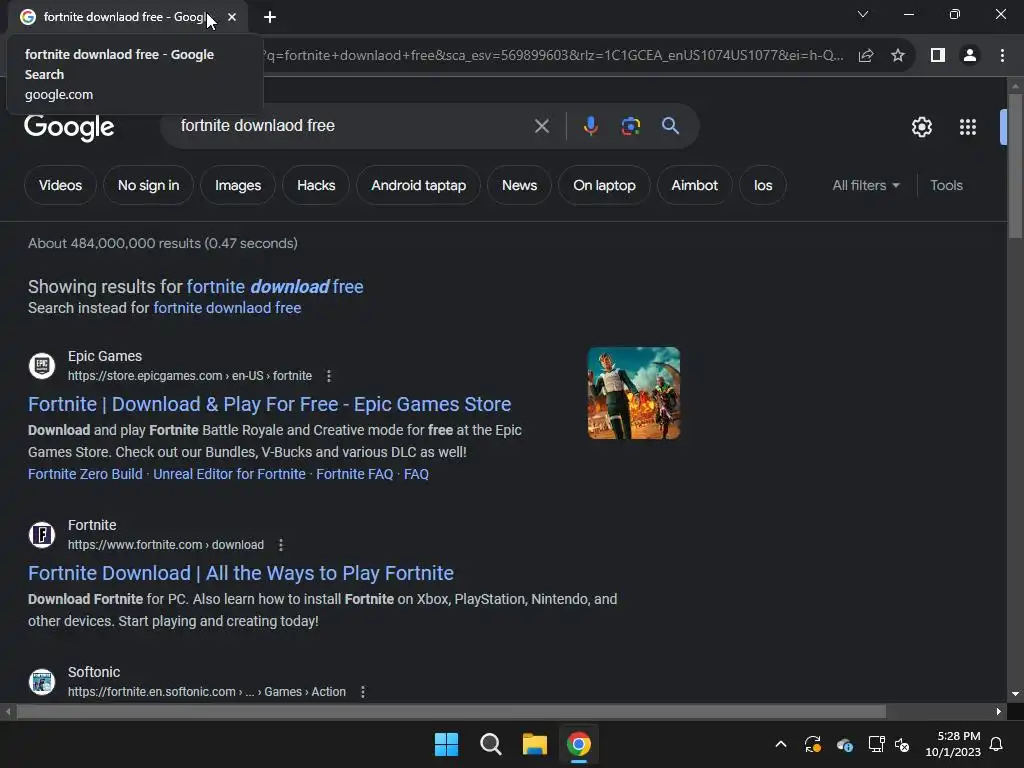
Task: Click the Chrome address bar URL
Action: pos(554,56)
